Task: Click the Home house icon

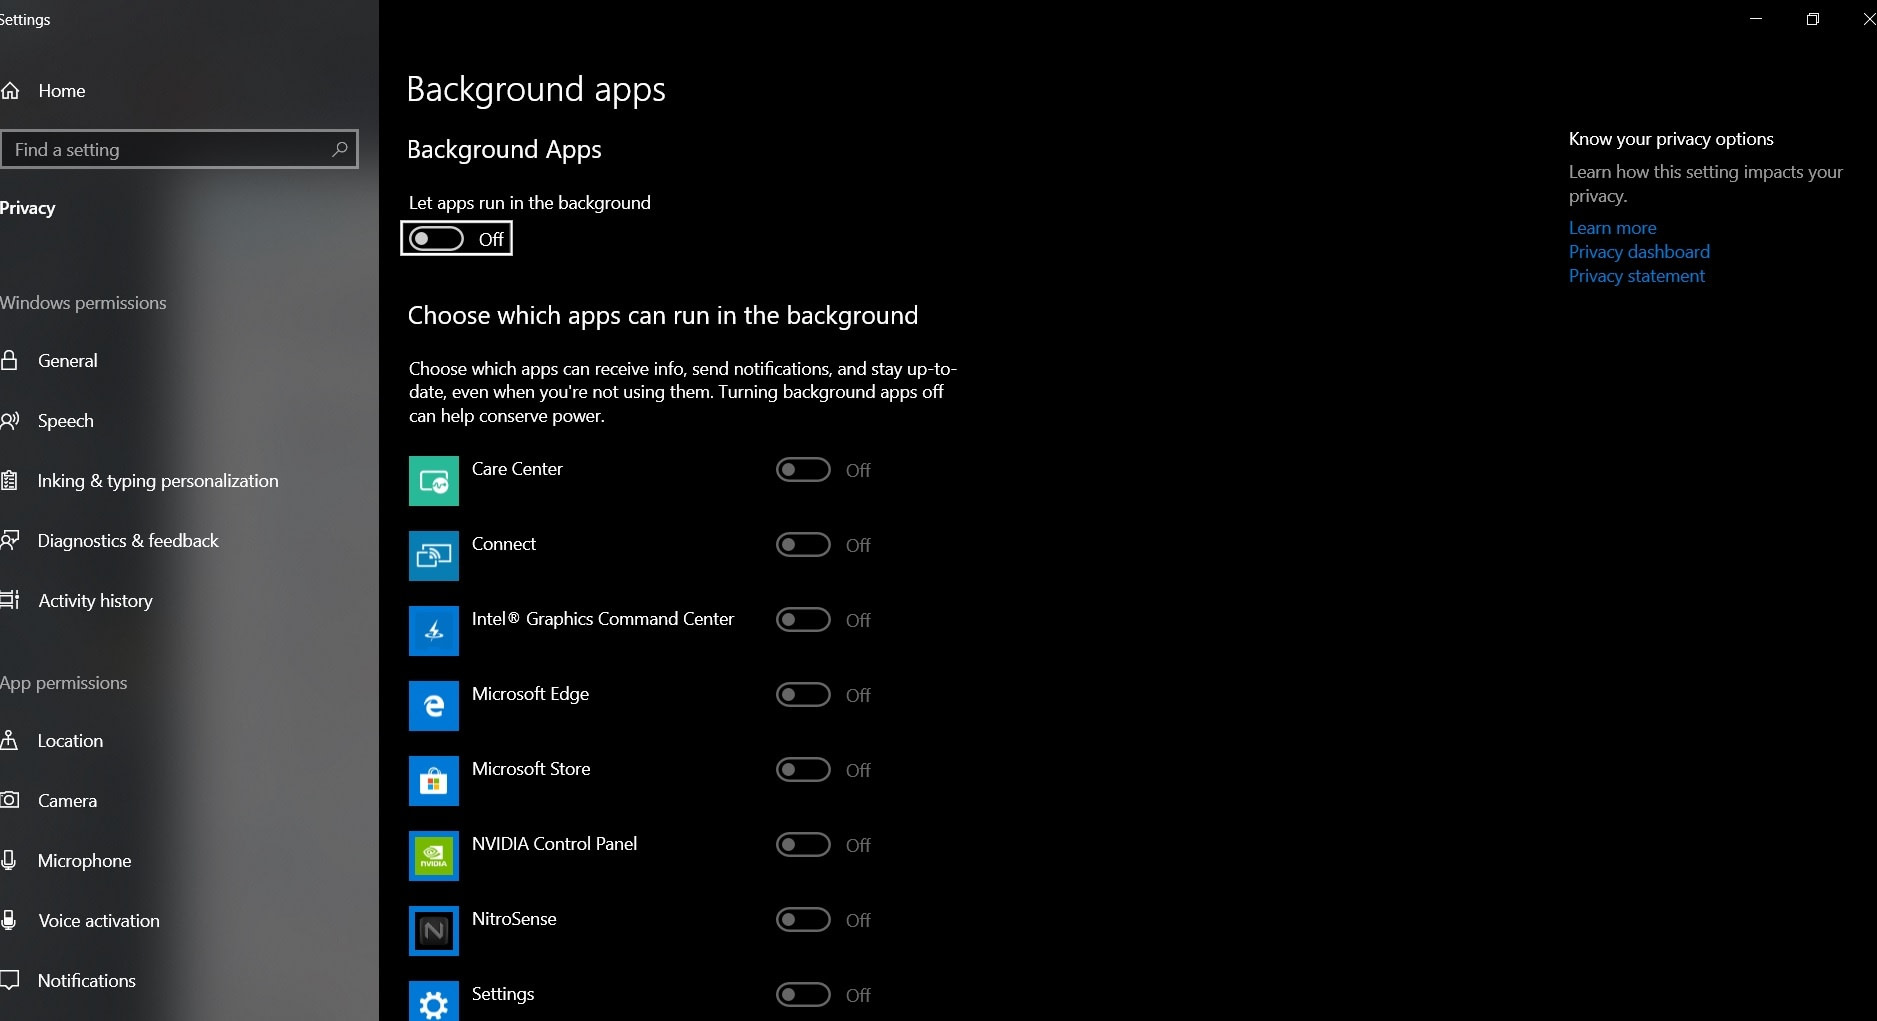Action: [10, 91]
